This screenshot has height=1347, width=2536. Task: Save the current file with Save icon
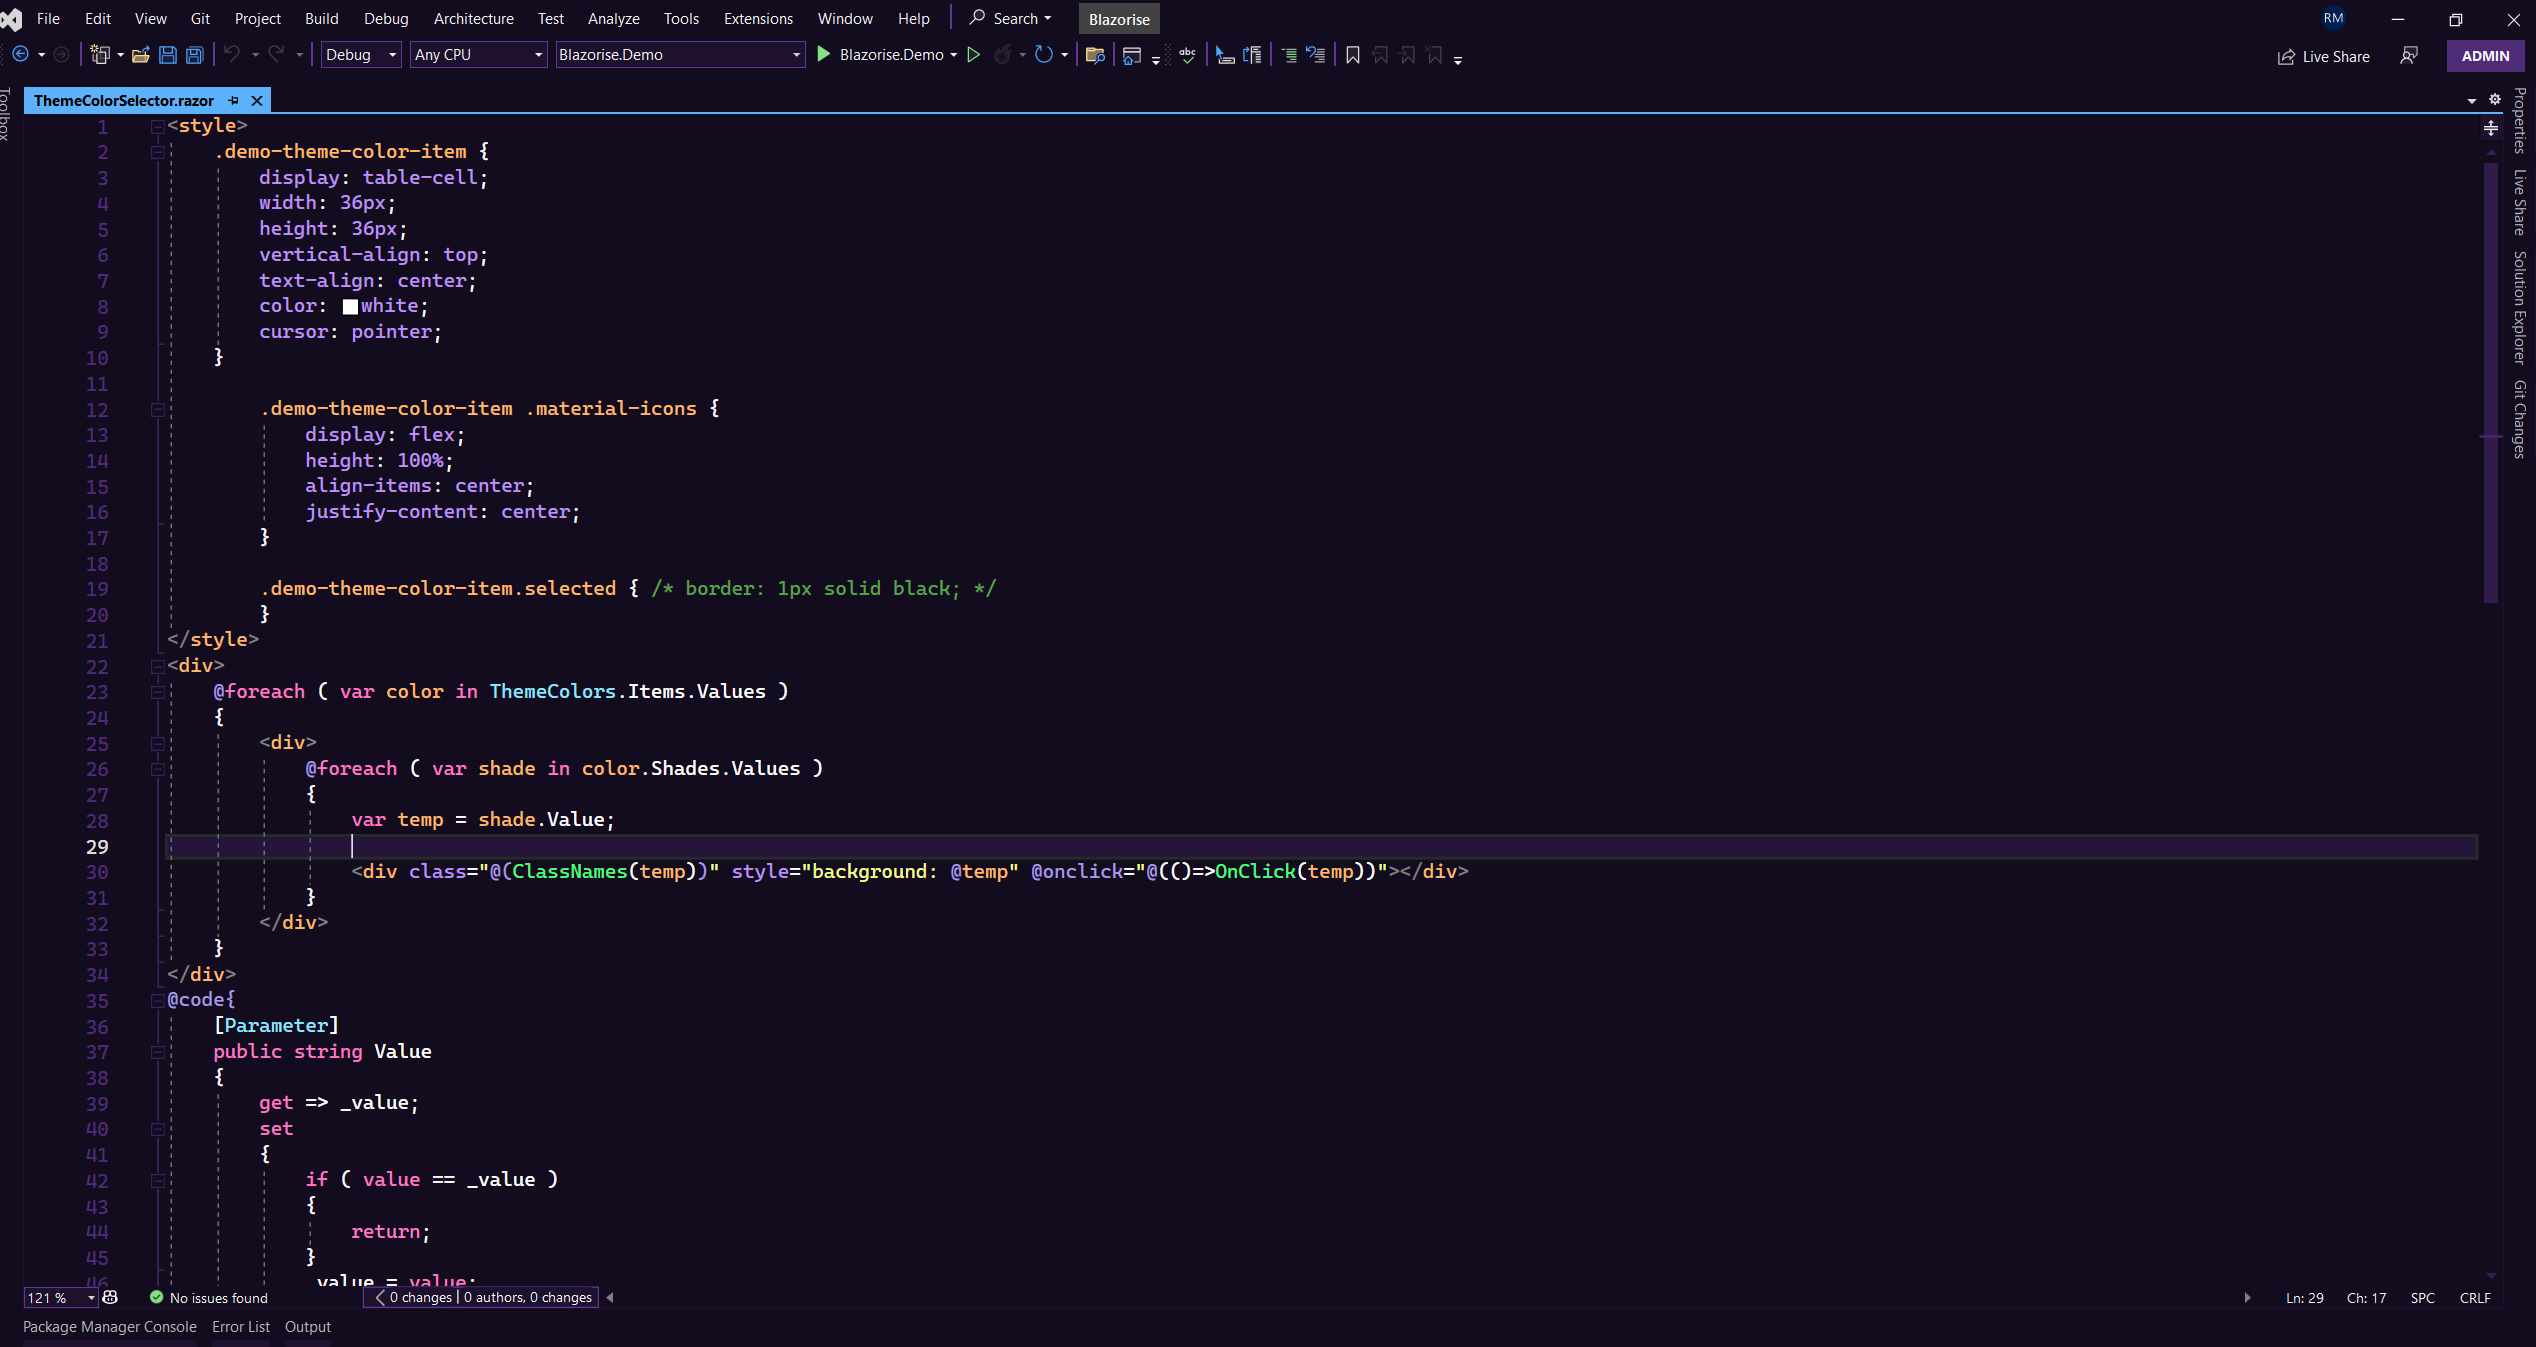pos(168,55)
